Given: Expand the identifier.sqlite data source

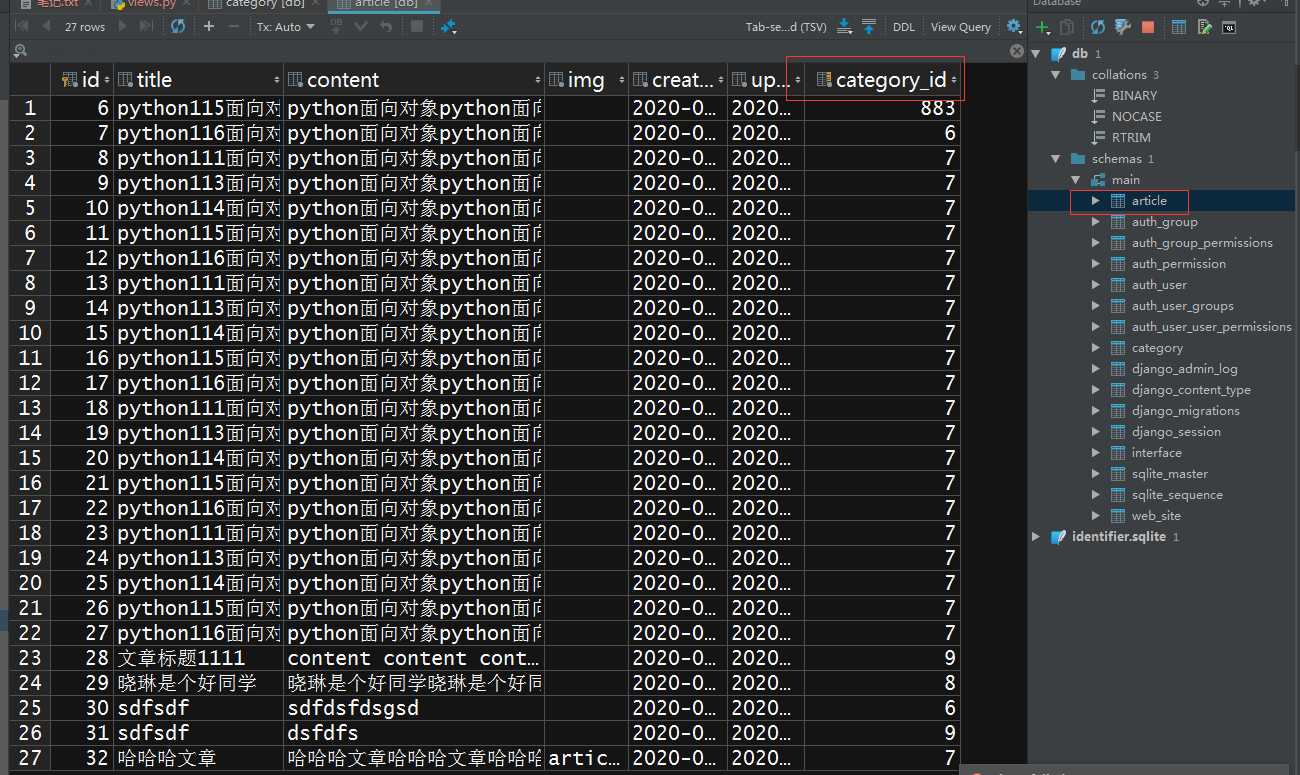Looking at the screenshot, I should coord(1035,537).
